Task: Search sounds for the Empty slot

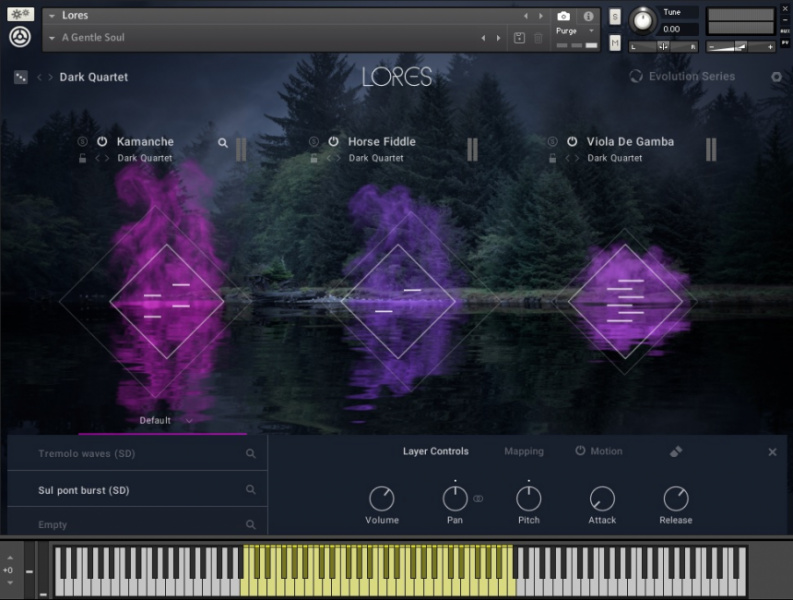Action: [250, 525]
